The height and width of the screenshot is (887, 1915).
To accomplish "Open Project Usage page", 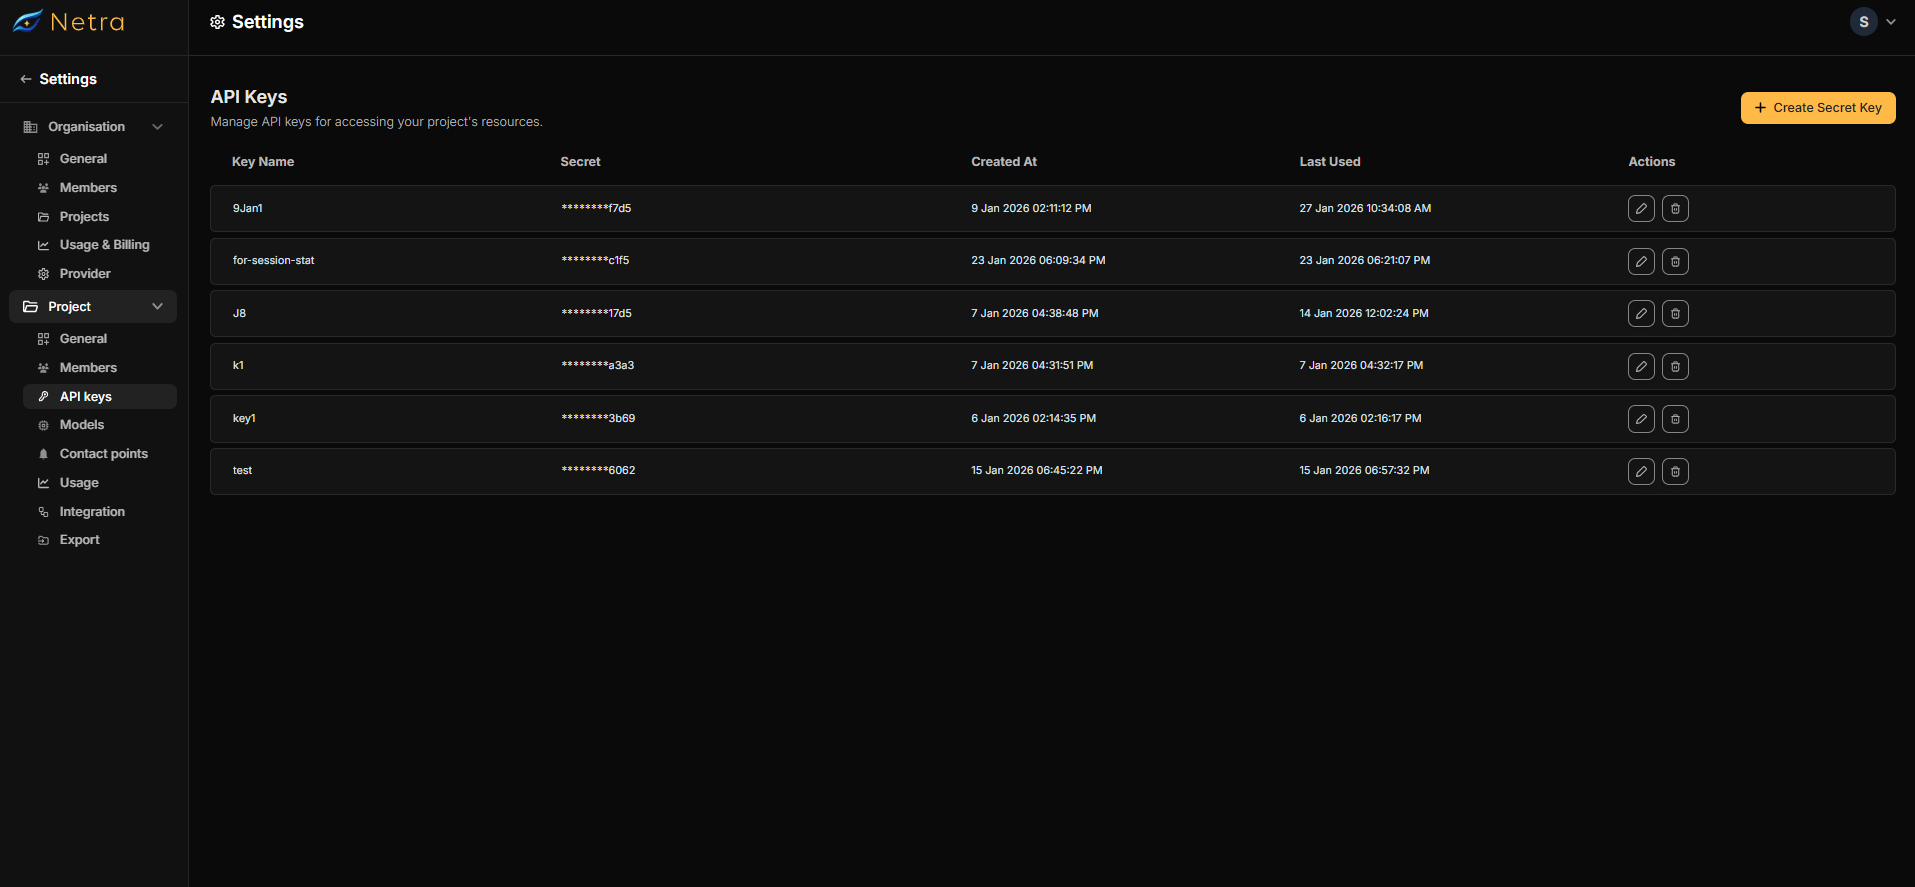I will pyautogui.click(x=79, y=483).
